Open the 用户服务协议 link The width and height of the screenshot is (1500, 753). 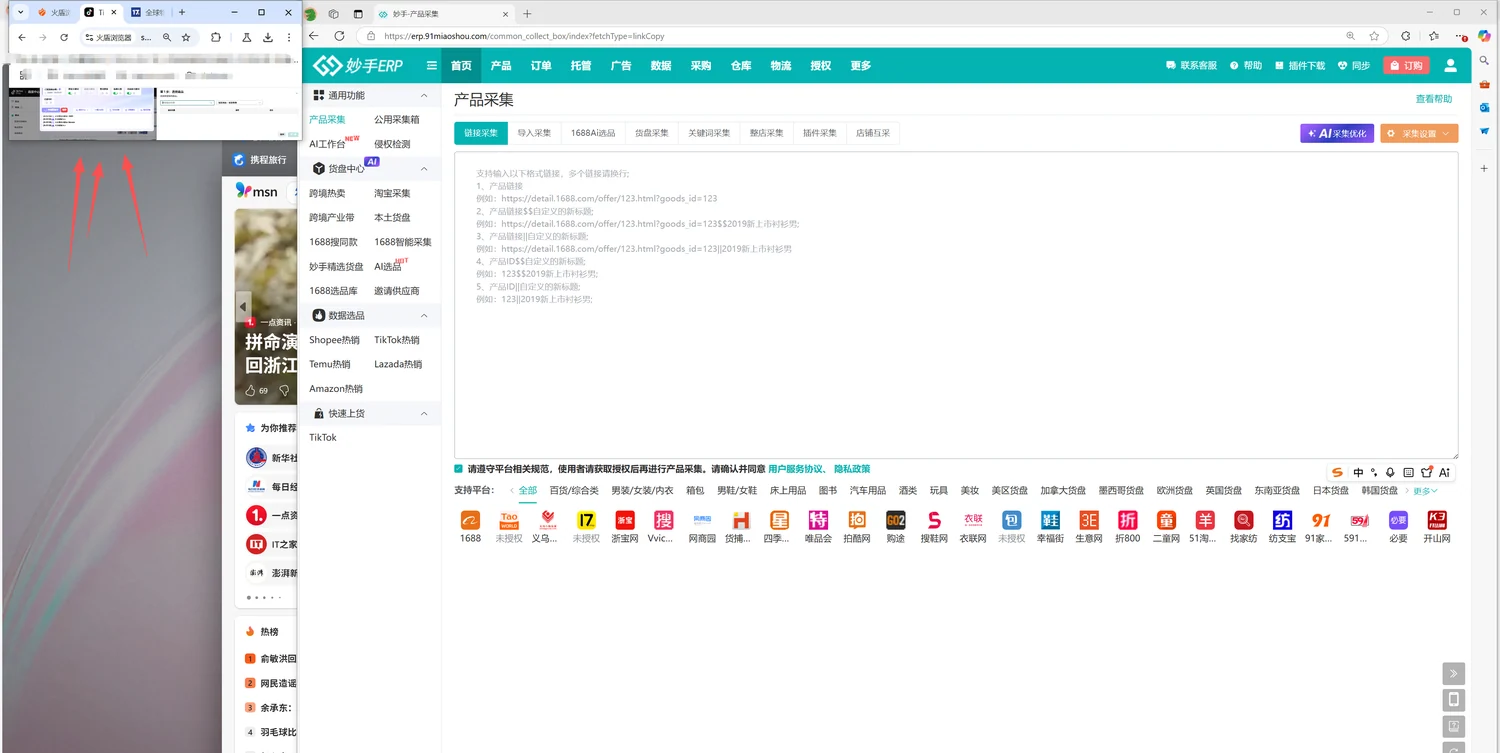tap(796, 469)
